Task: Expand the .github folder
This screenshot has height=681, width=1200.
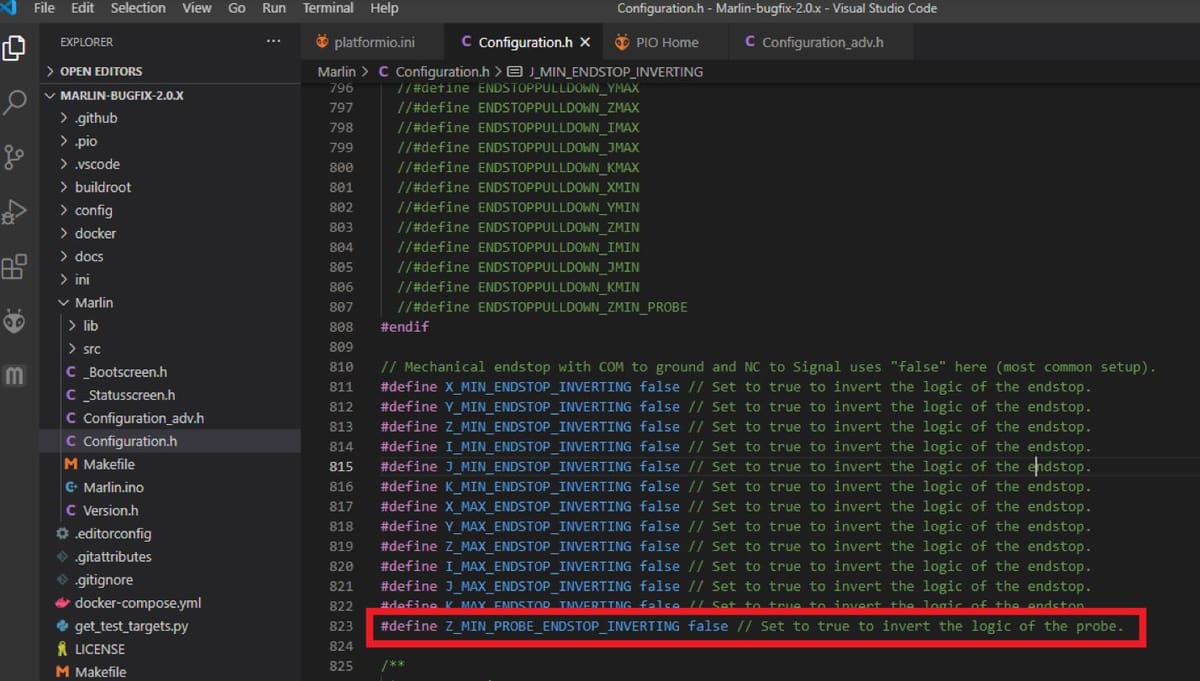Action: click(170, 118)
